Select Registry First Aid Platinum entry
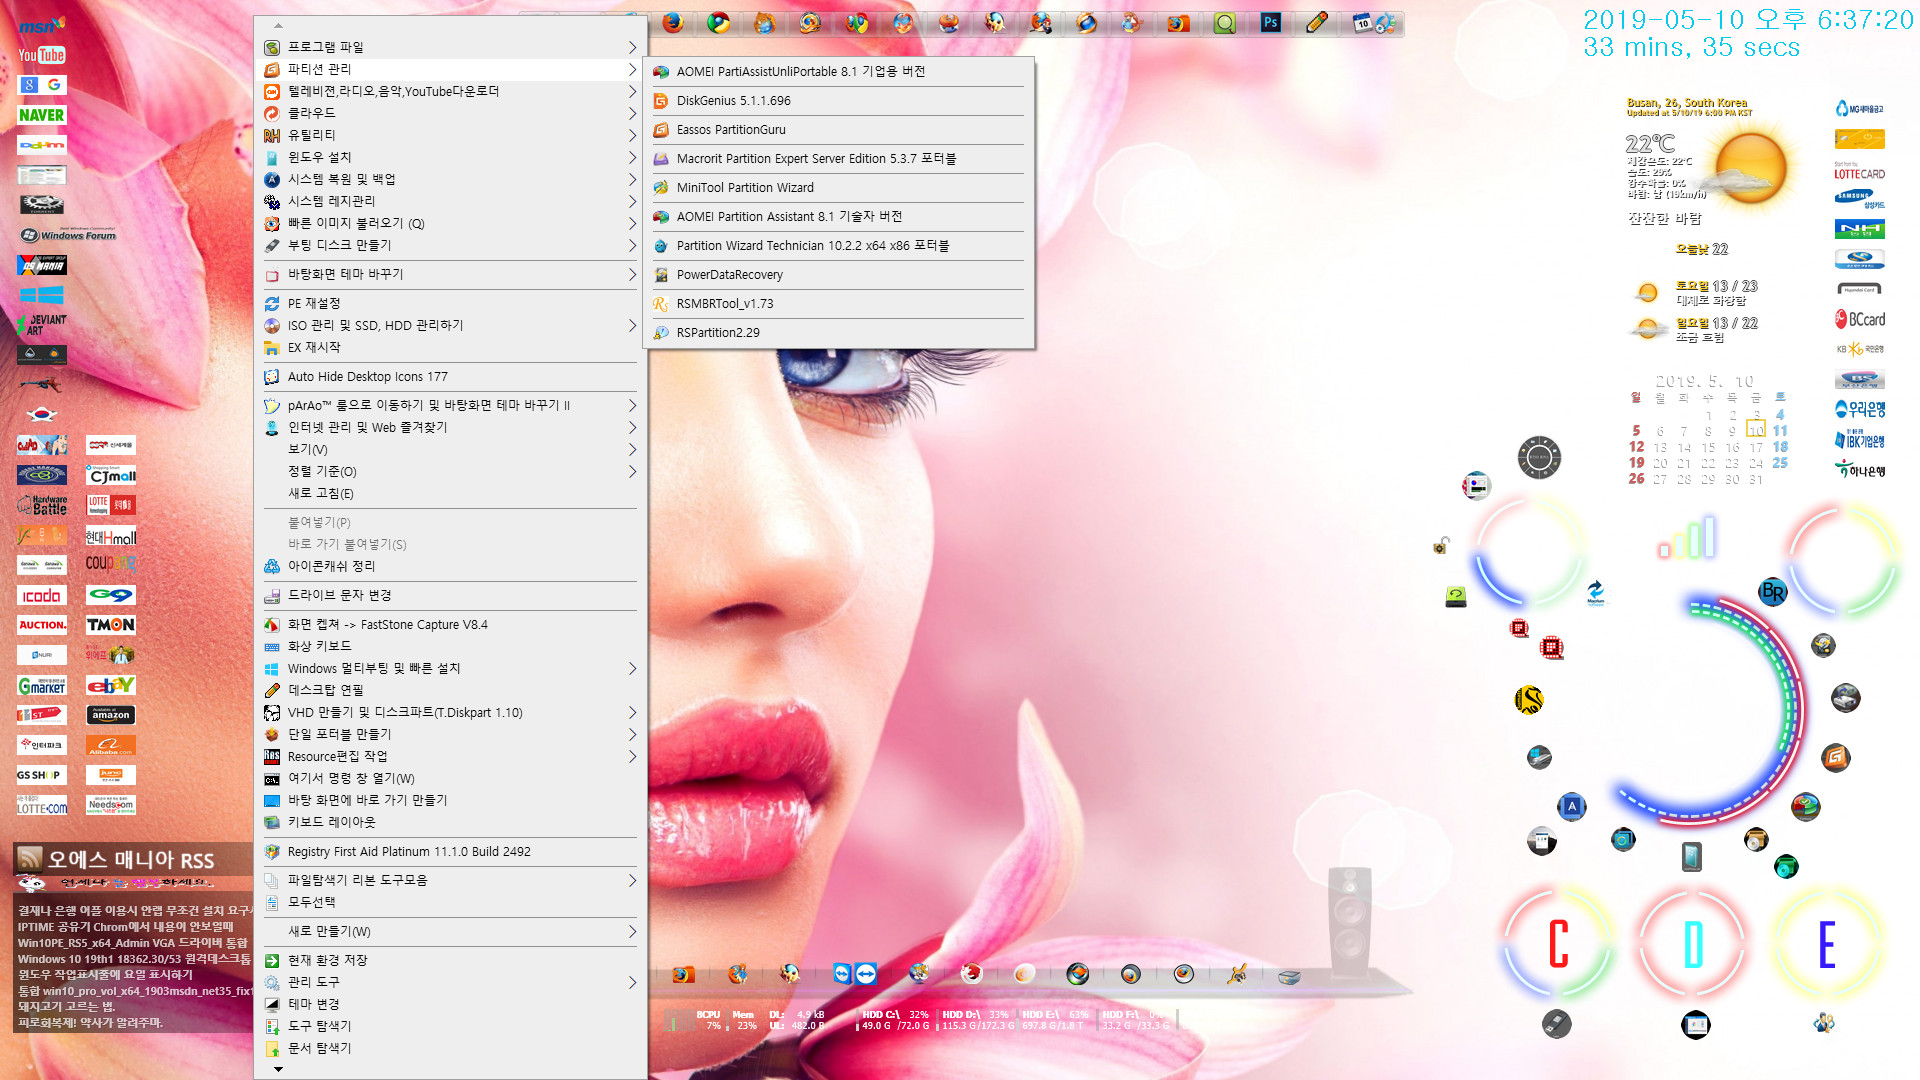 click(450, 852)
